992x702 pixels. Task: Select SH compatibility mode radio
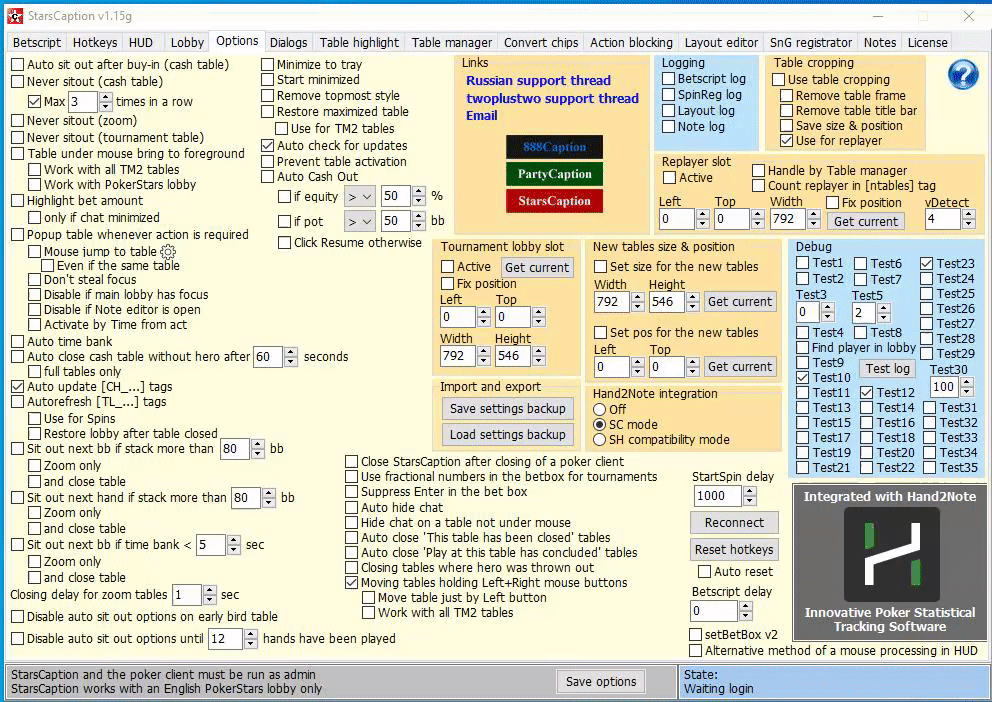tap(600, 440)
